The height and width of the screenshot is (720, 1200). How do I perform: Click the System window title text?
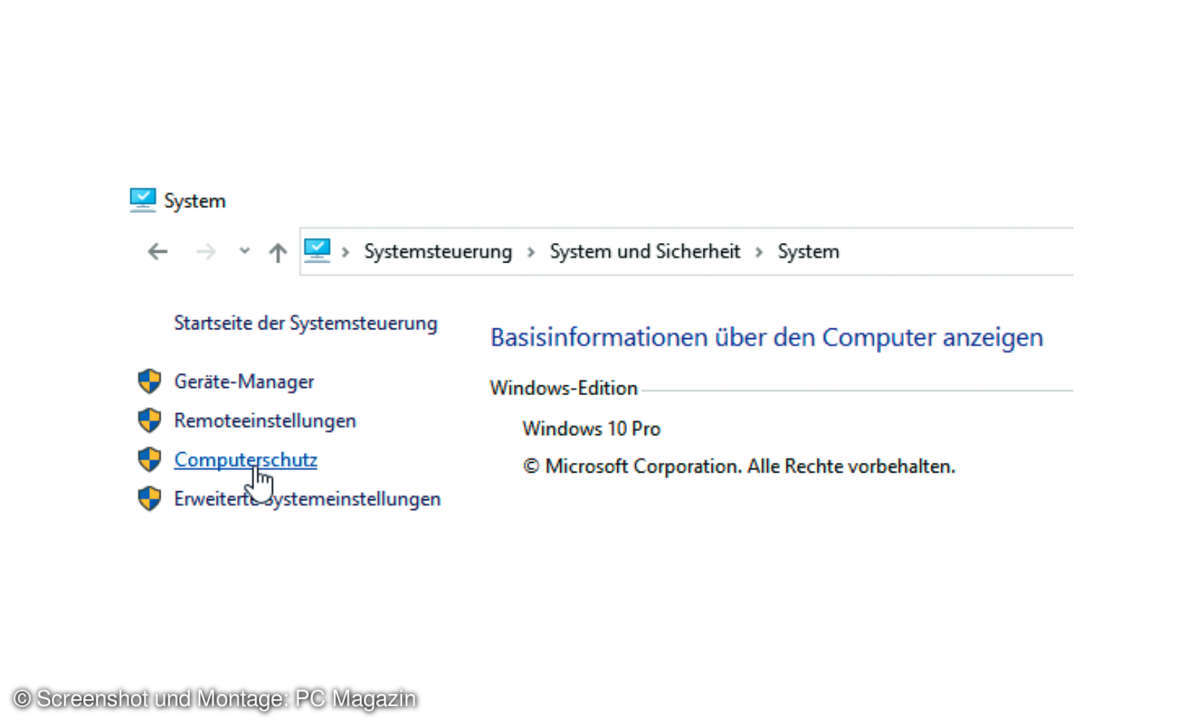point(195,201)
